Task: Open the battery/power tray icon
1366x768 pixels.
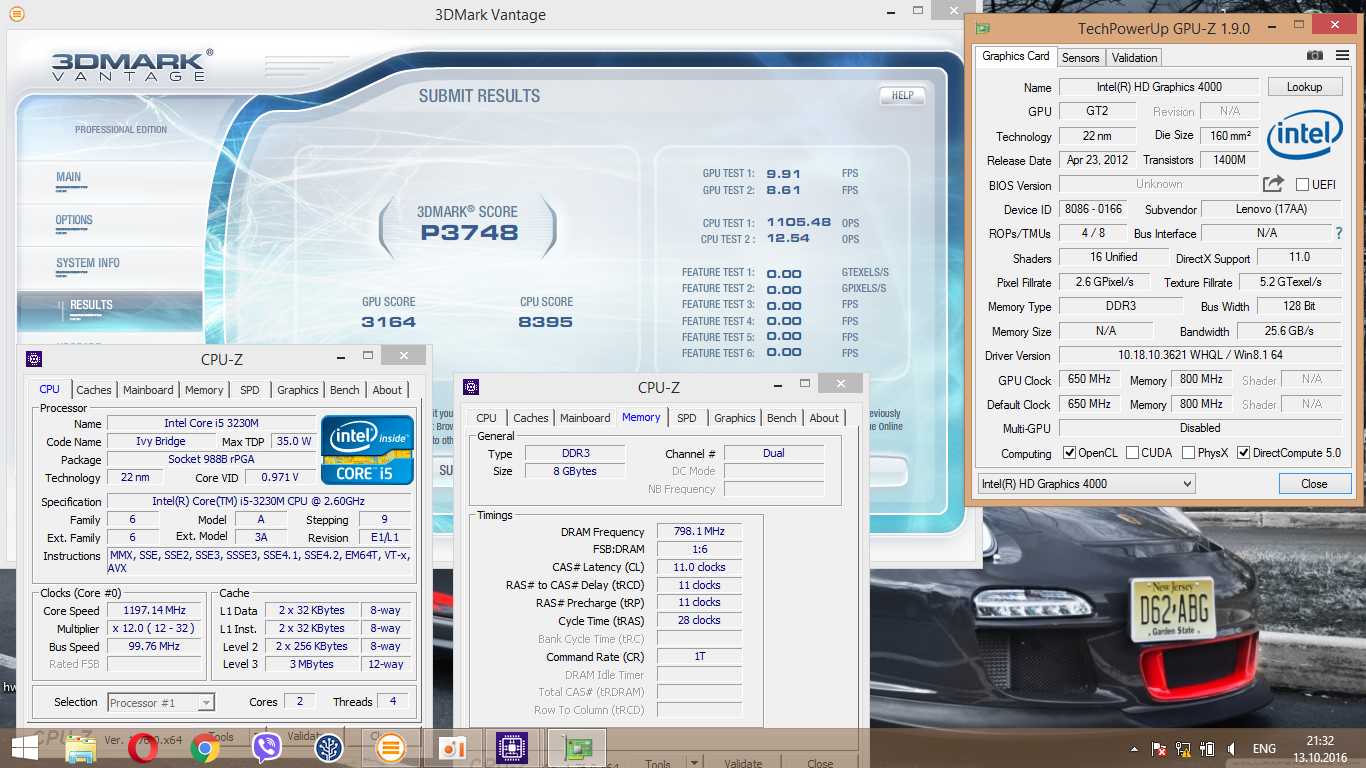Action: point(1207,749)
